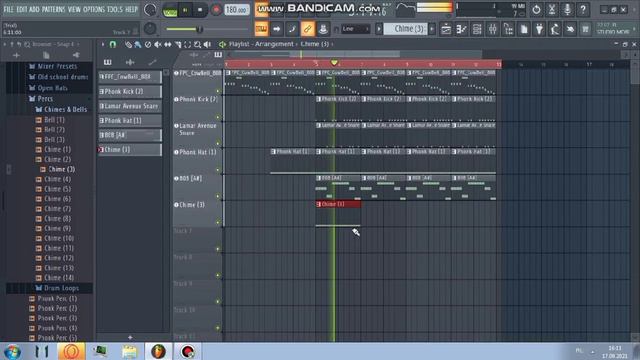Screen dimensions: 640x360
Task: Open the Playlist view icon
Action: 446,29
